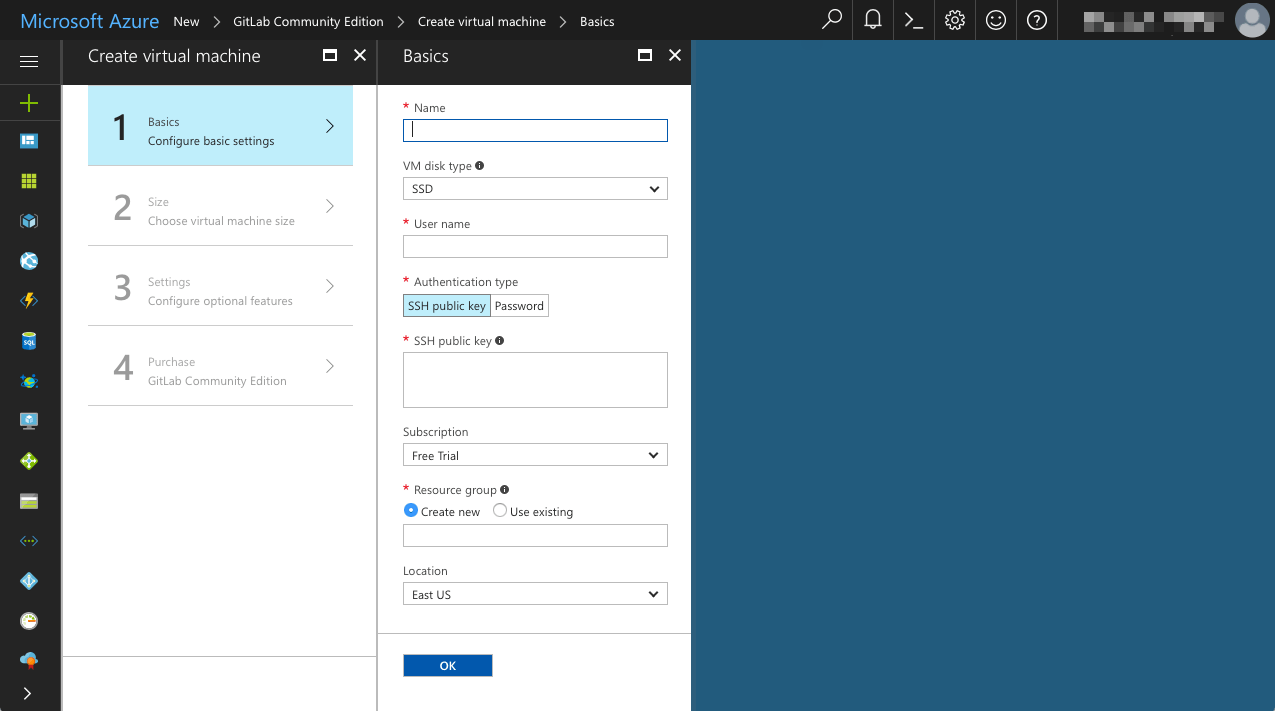The image size is (1275, 711).
Task: Switch authentication type to Password
Action: tap(518, 305)
